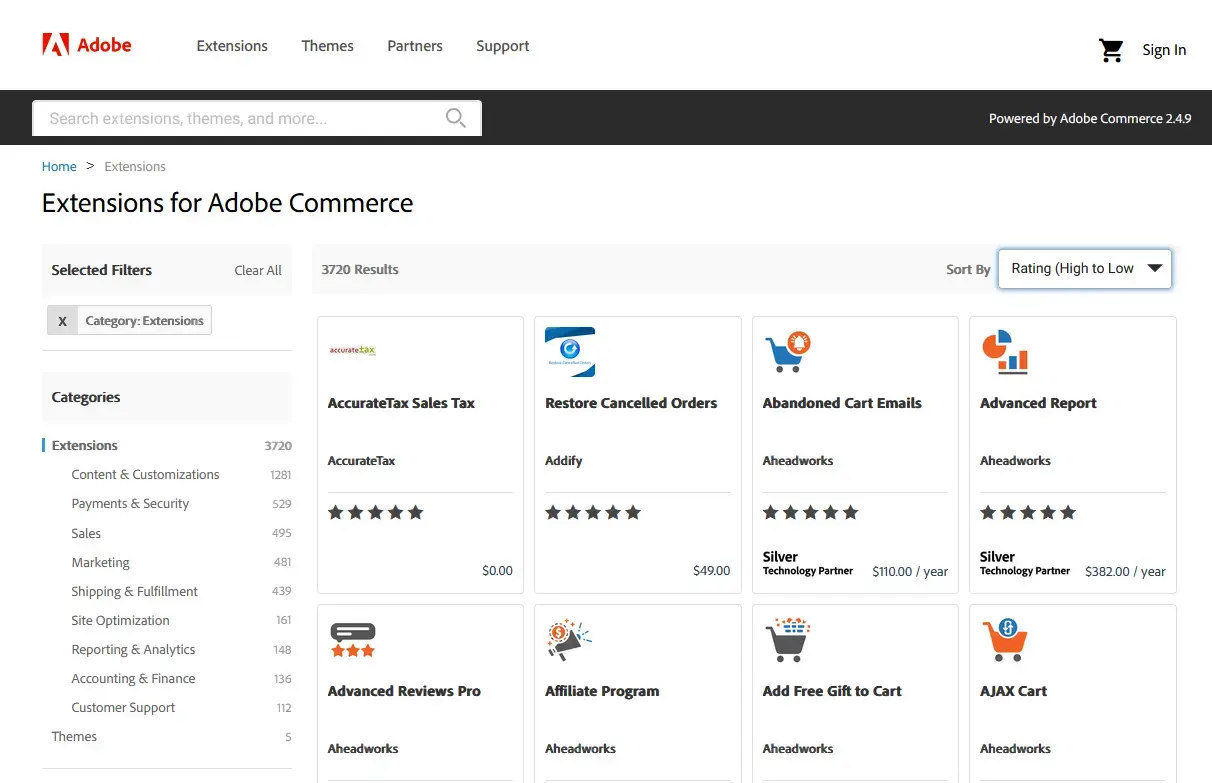Screen dimensions: 1212x783
Task: Click AccurateTax vendor name under title
Action: (x=361, y=461)
